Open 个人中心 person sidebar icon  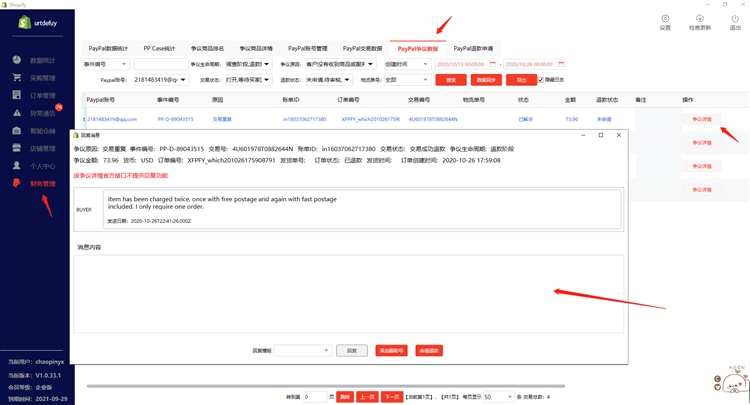(17, 165)
